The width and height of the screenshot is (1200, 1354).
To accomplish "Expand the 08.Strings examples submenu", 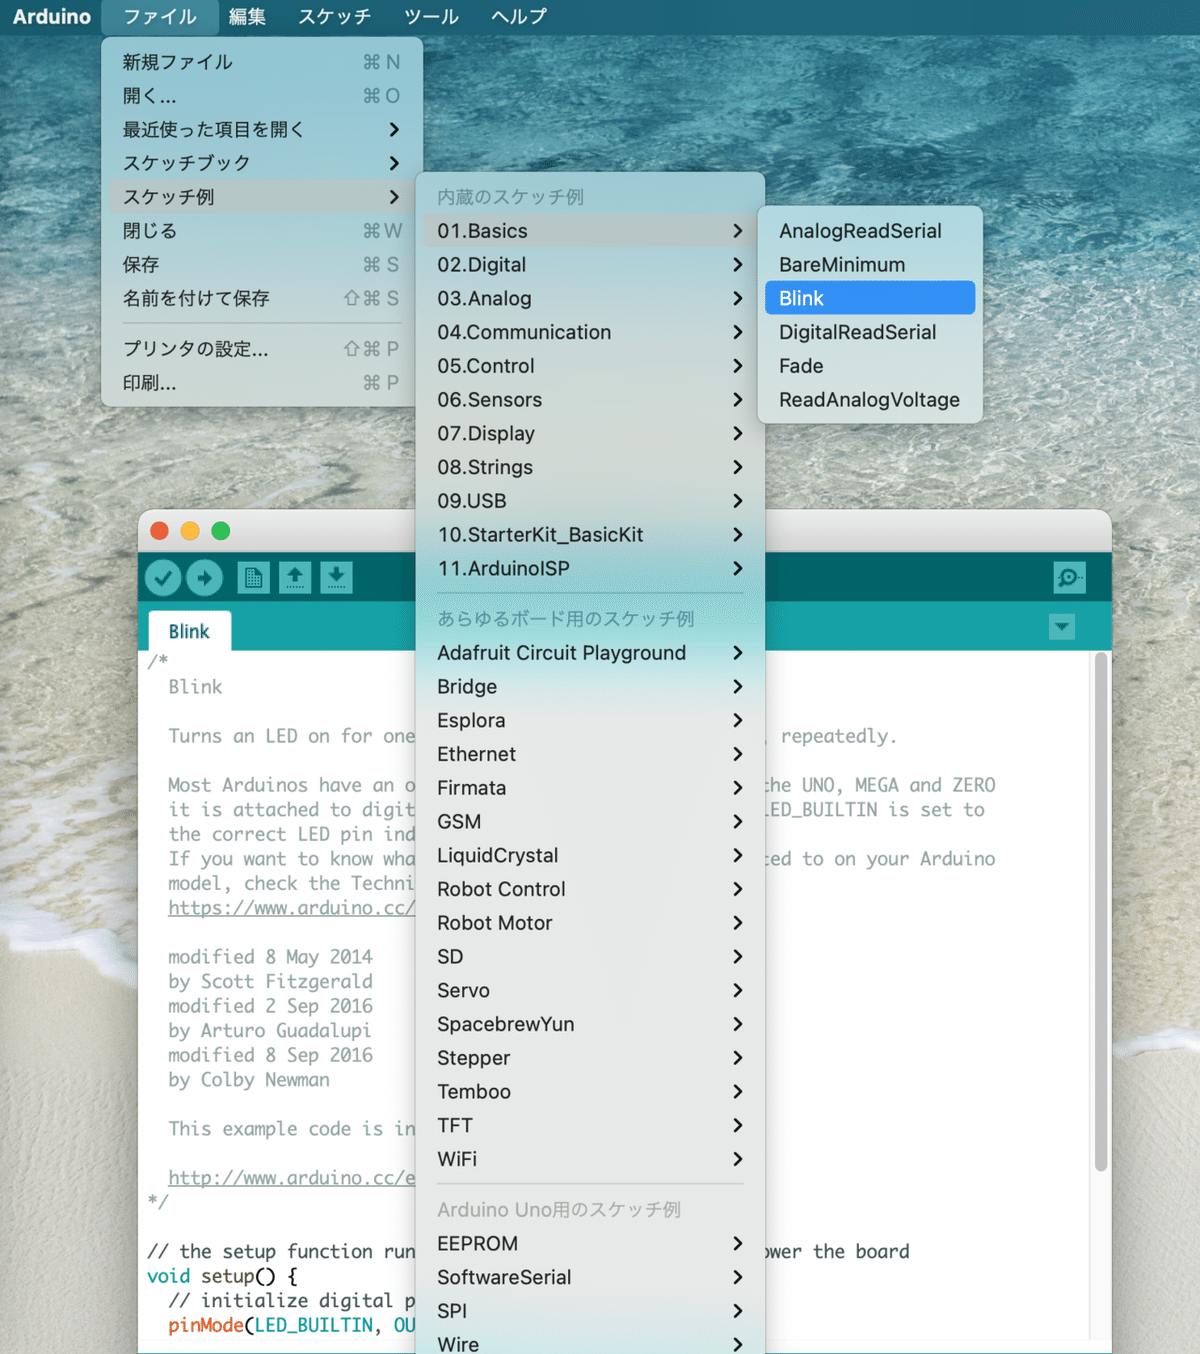I will click(x=590, y=467).
